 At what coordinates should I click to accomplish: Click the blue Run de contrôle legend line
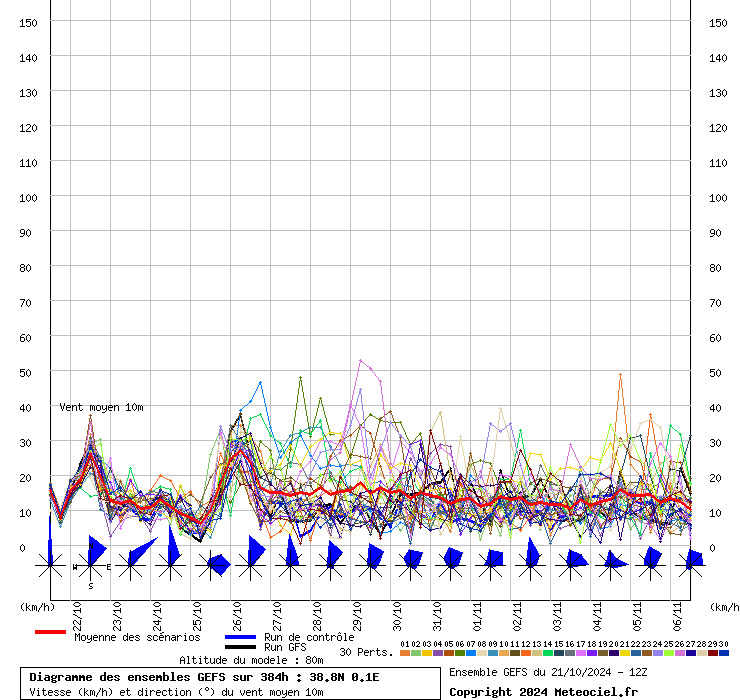point(240,637)
